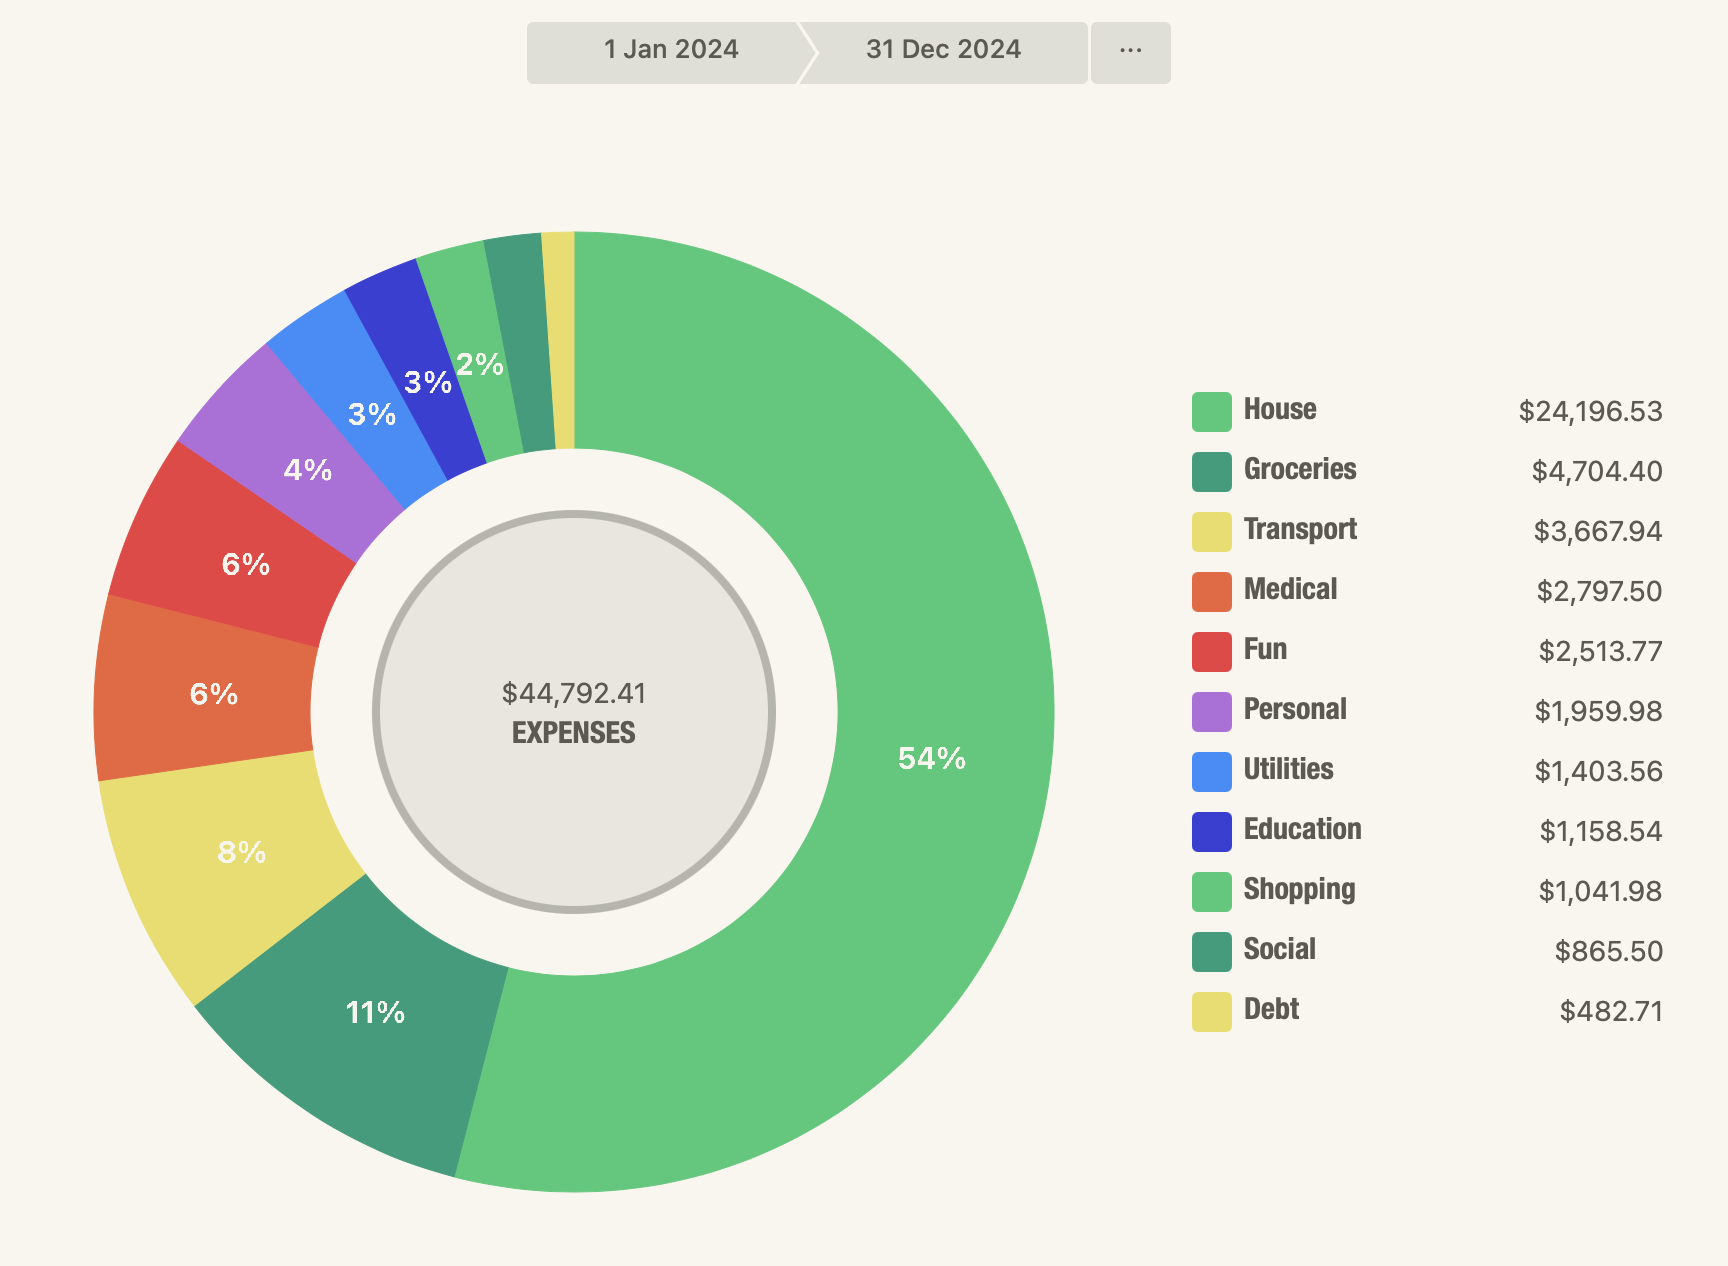Click the purple 4% Personal donut slice
The height and width of the screenshot is (1266, 1728).
[306, 470]
